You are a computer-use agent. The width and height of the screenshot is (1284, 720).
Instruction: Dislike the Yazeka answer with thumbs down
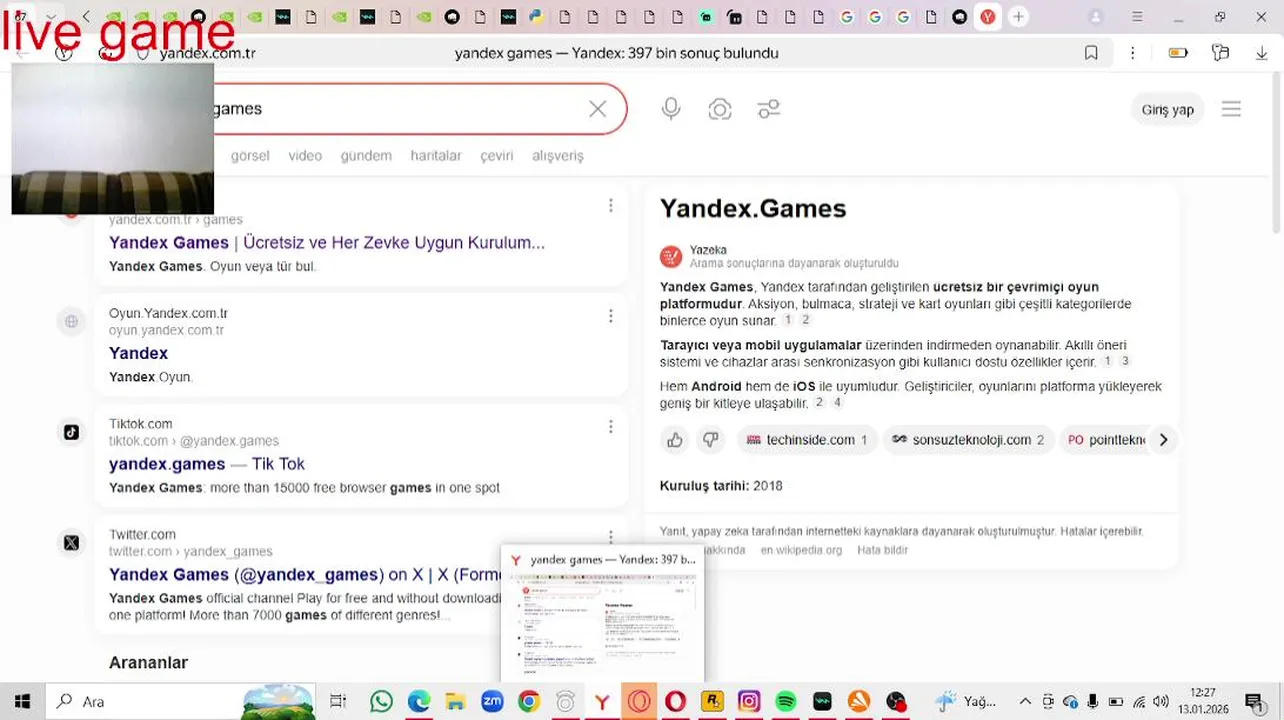click(711, 440)
